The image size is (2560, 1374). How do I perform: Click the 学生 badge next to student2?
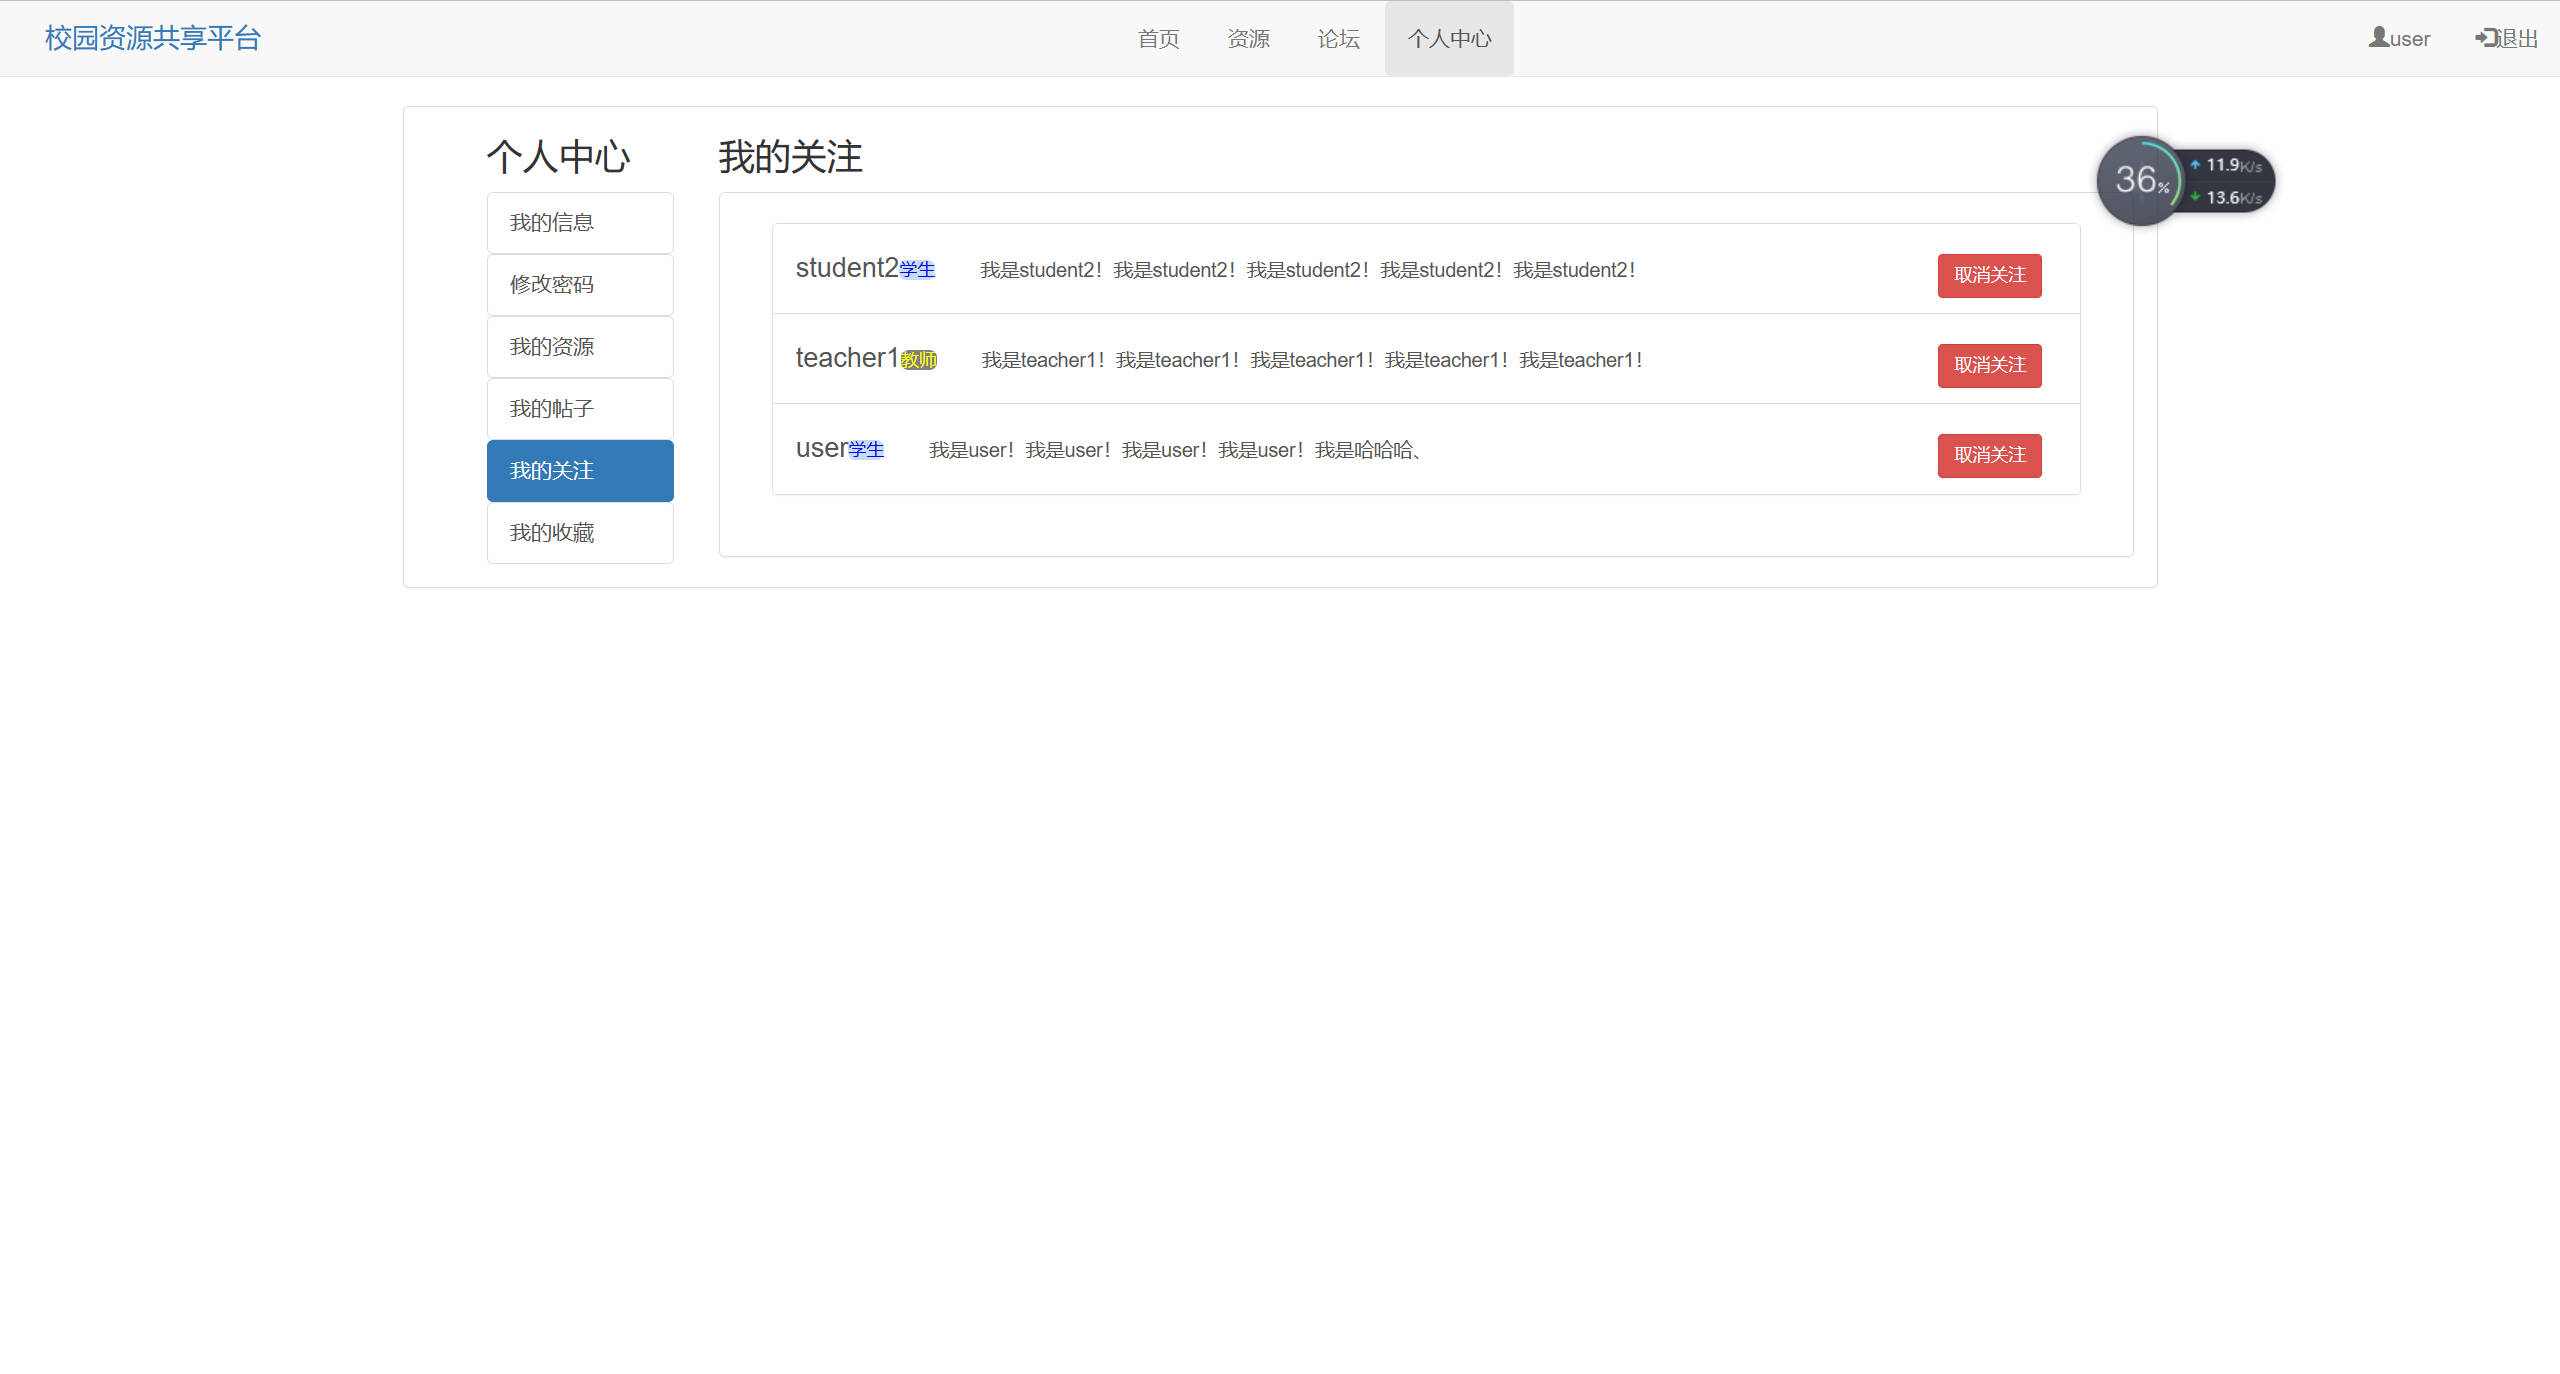coord(917,270)
